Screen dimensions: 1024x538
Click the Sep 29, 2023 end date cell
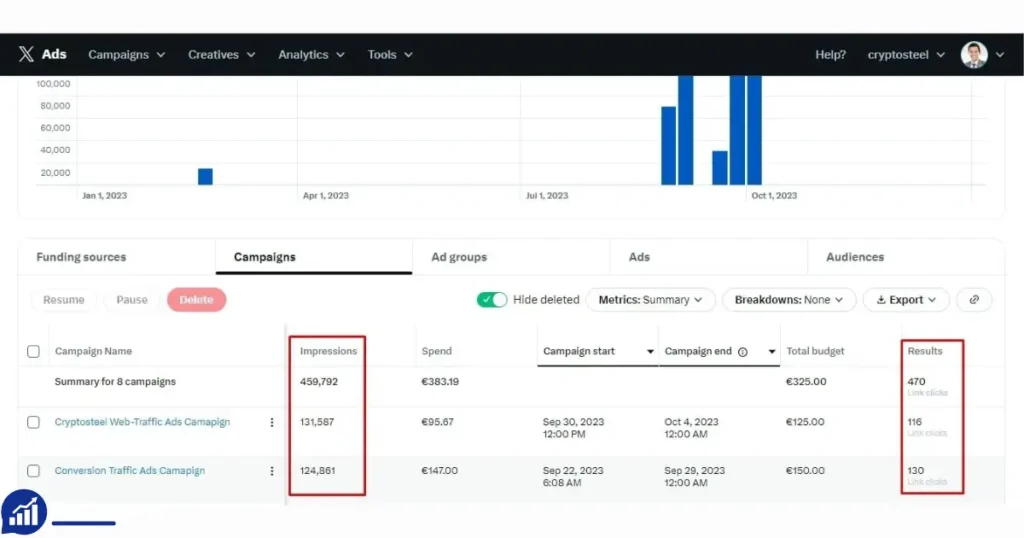(x=695, y=477)
